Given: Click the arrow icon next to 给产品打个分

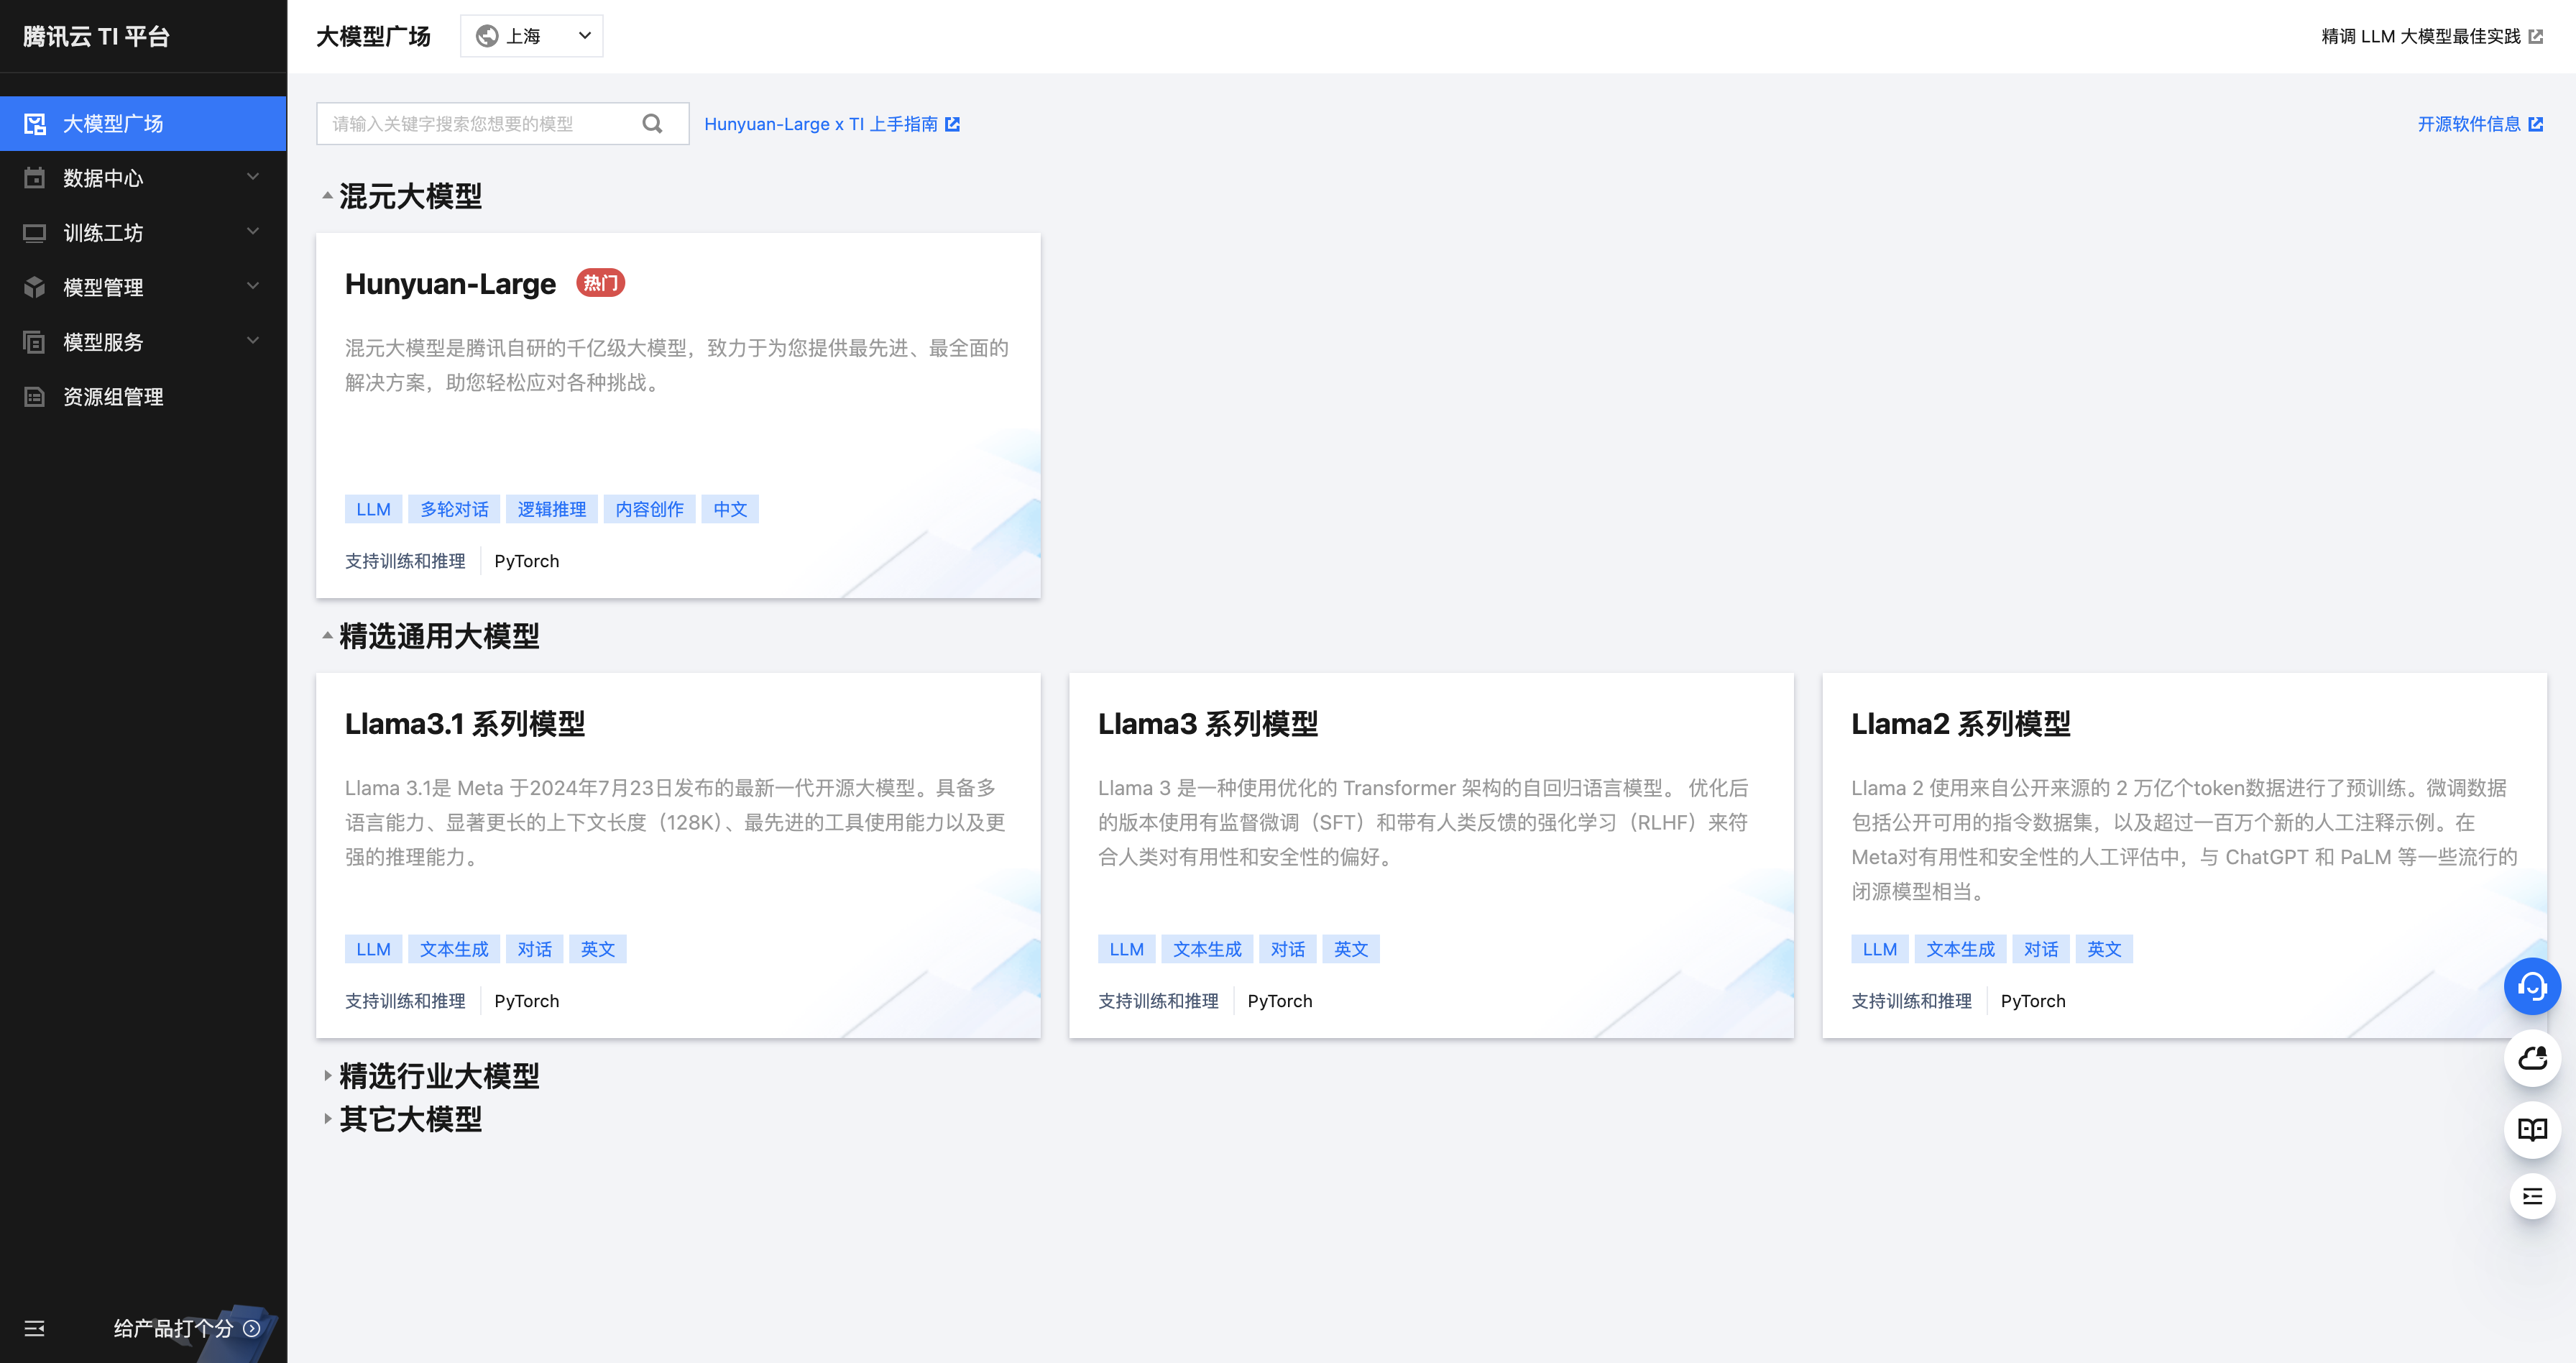Looking at the screenshot, I should [252, 1328].
